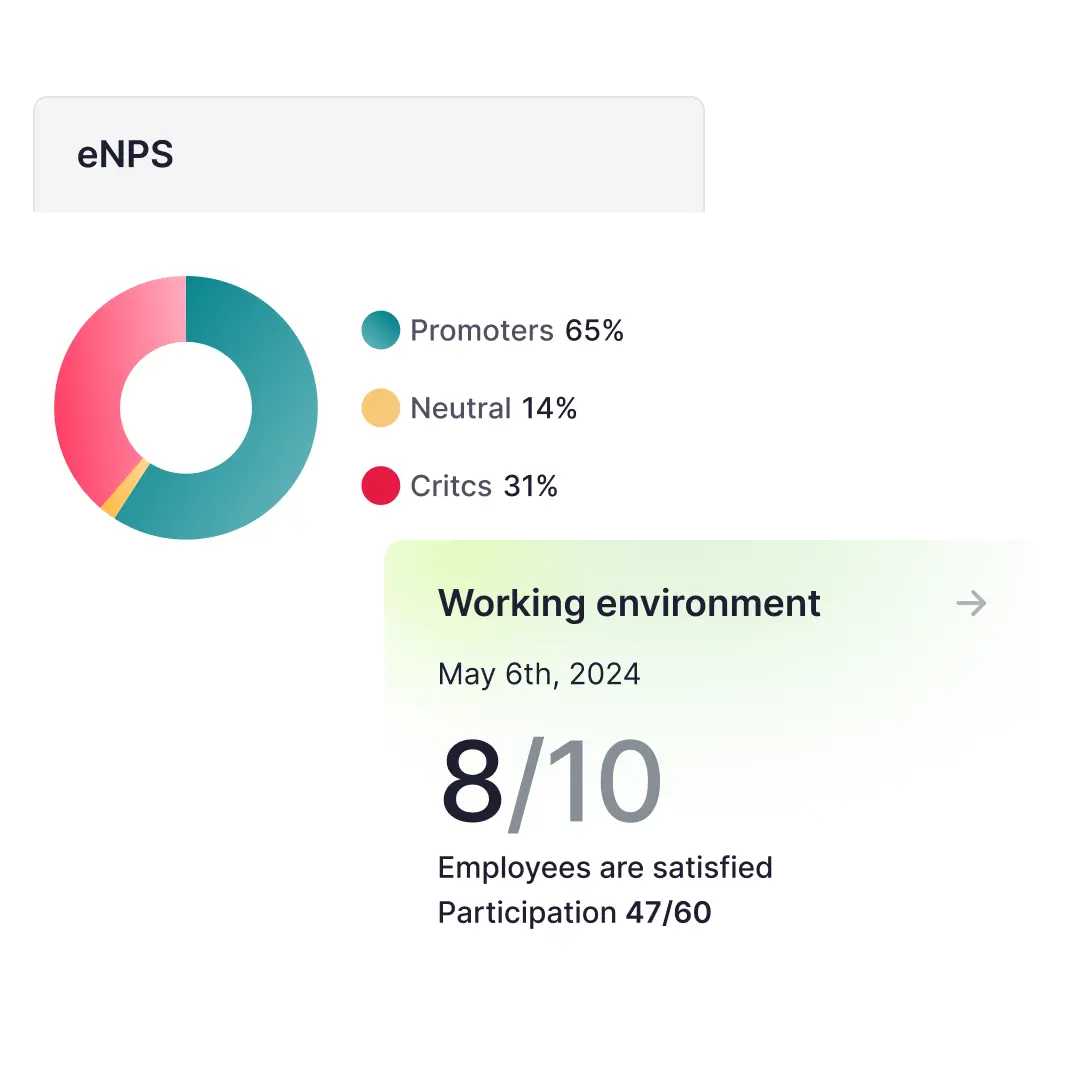Image resolution: width=1080 pixels, height=1080 pixels.
Task: Click the May 6th, 2024 date
Action: 539,674
